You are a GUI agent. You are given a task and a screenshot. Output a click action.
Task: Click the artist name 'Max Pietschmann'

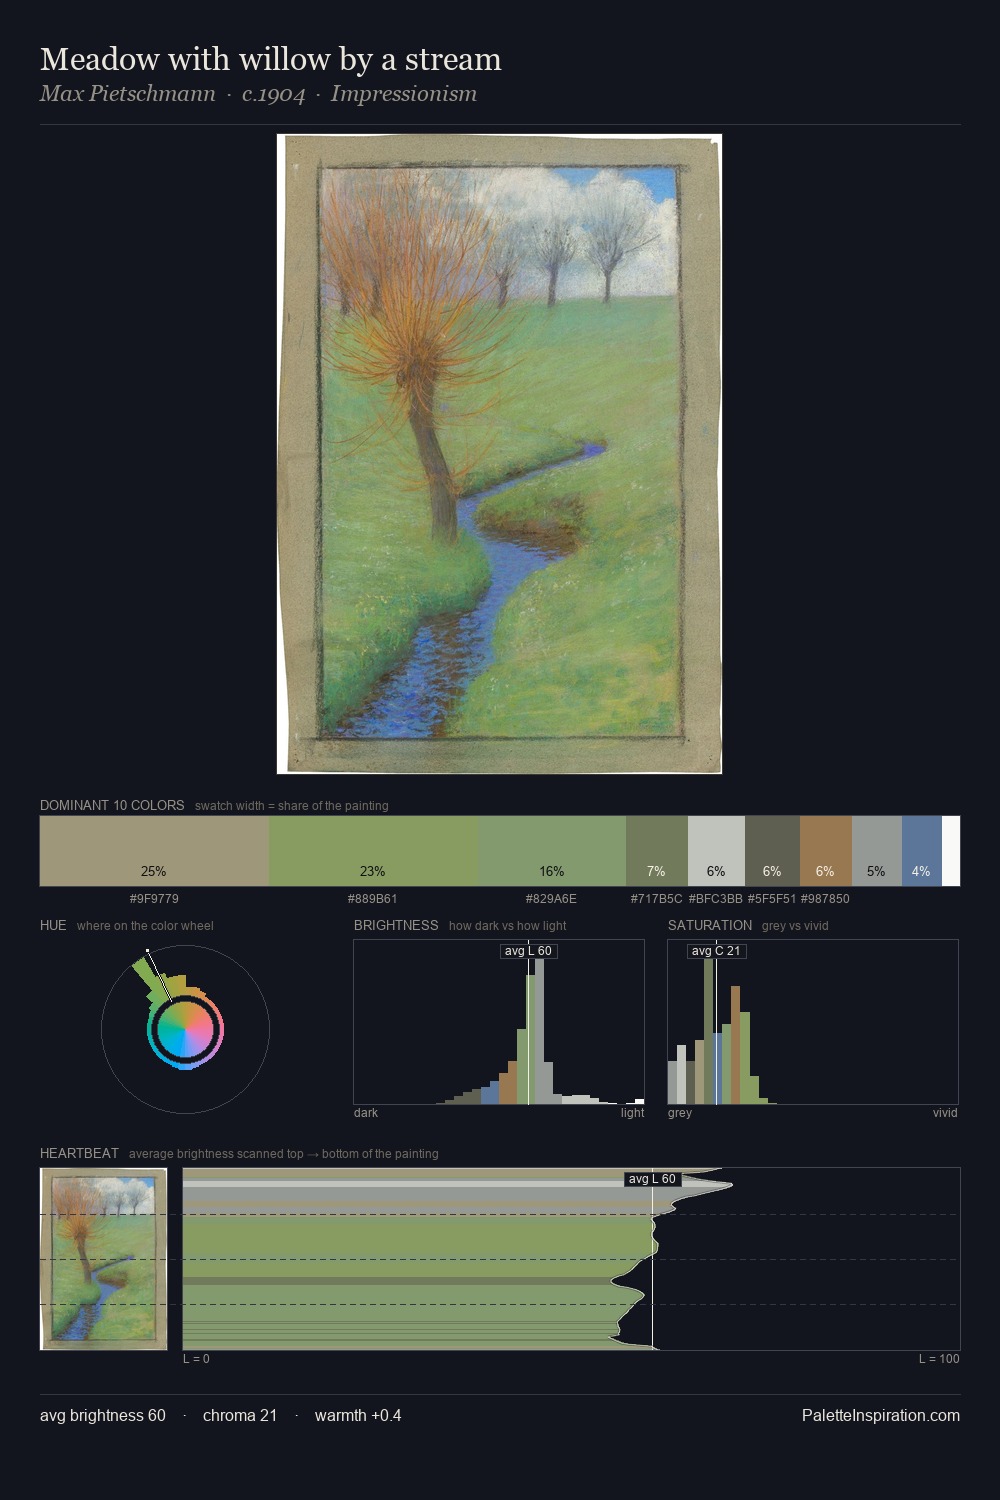128,94
